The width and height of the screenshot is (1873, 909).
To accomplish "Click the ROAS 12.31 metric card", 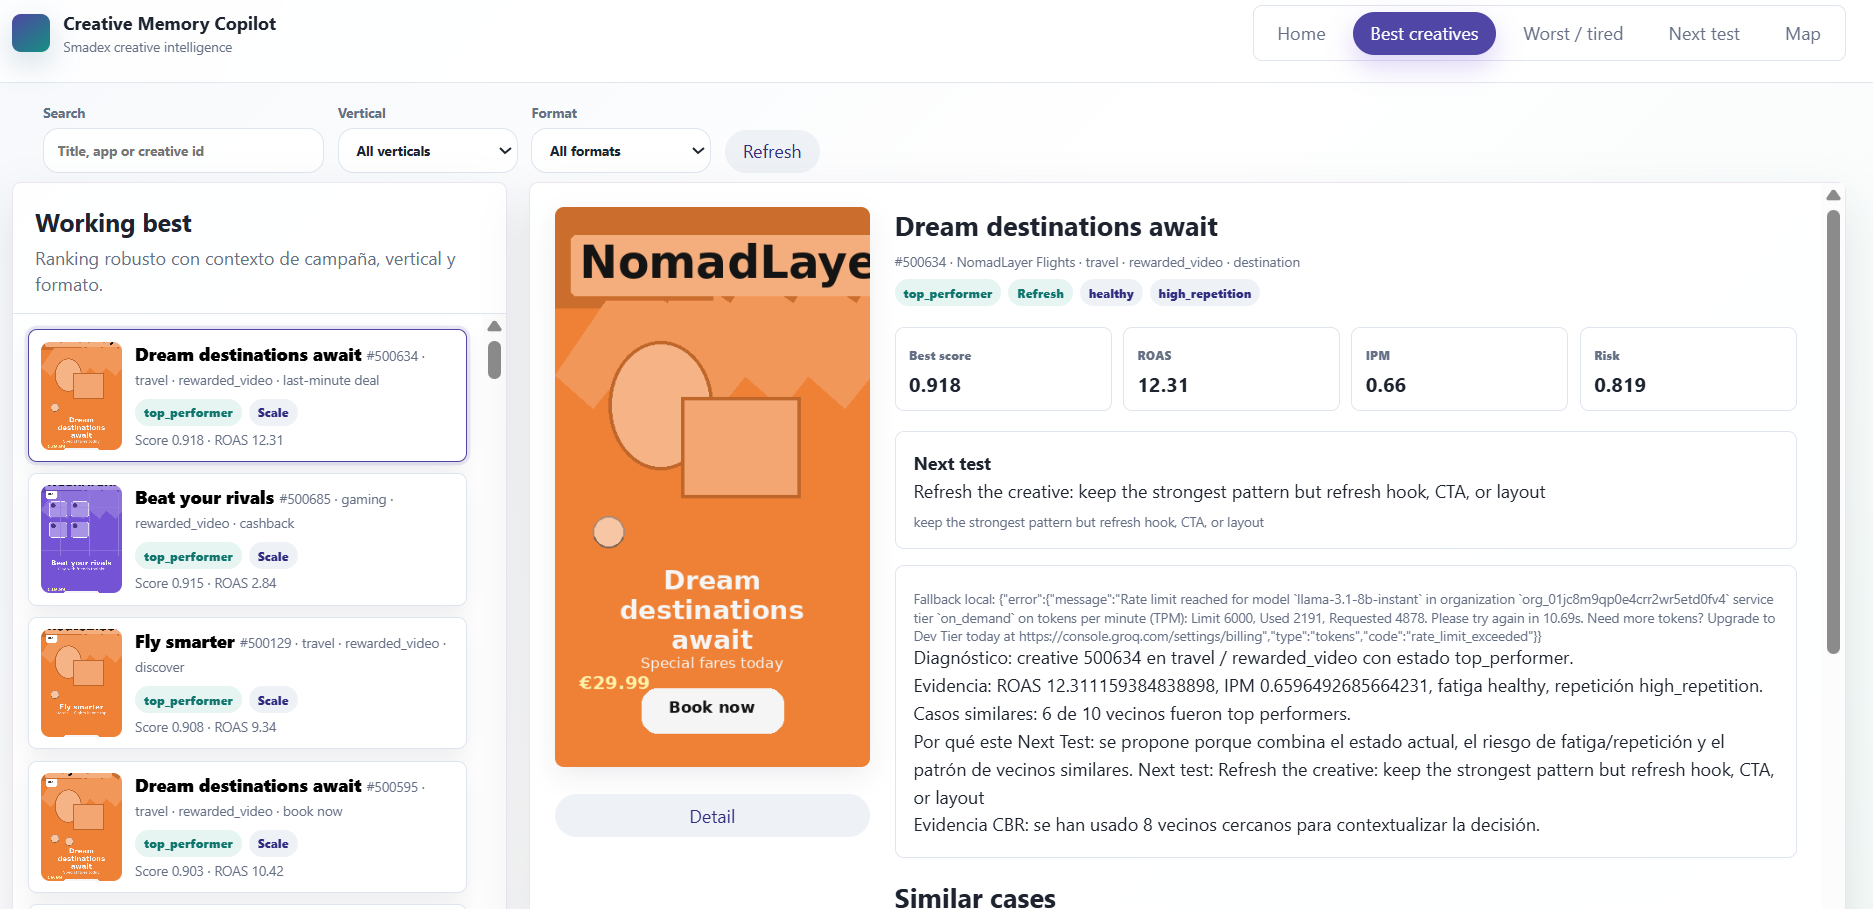I will click(1231, 369).
